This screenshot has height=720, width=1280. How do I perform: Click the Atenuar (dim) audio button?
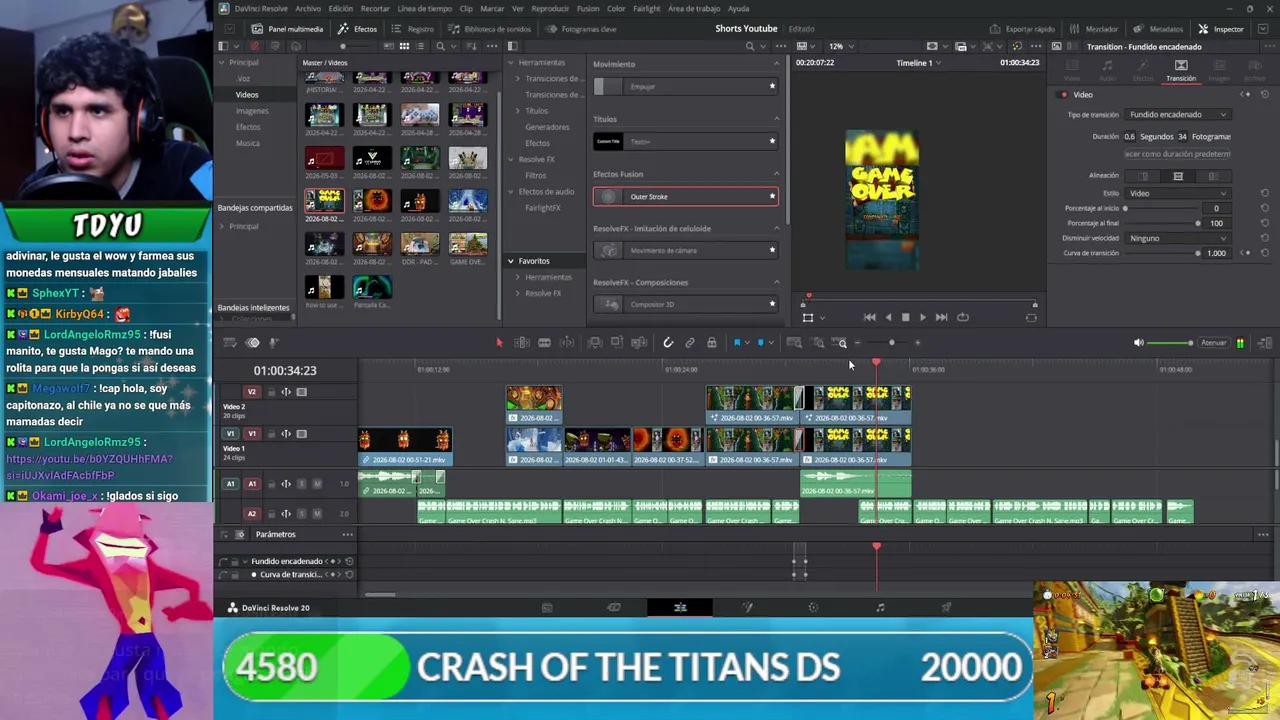pos(1213,343)
